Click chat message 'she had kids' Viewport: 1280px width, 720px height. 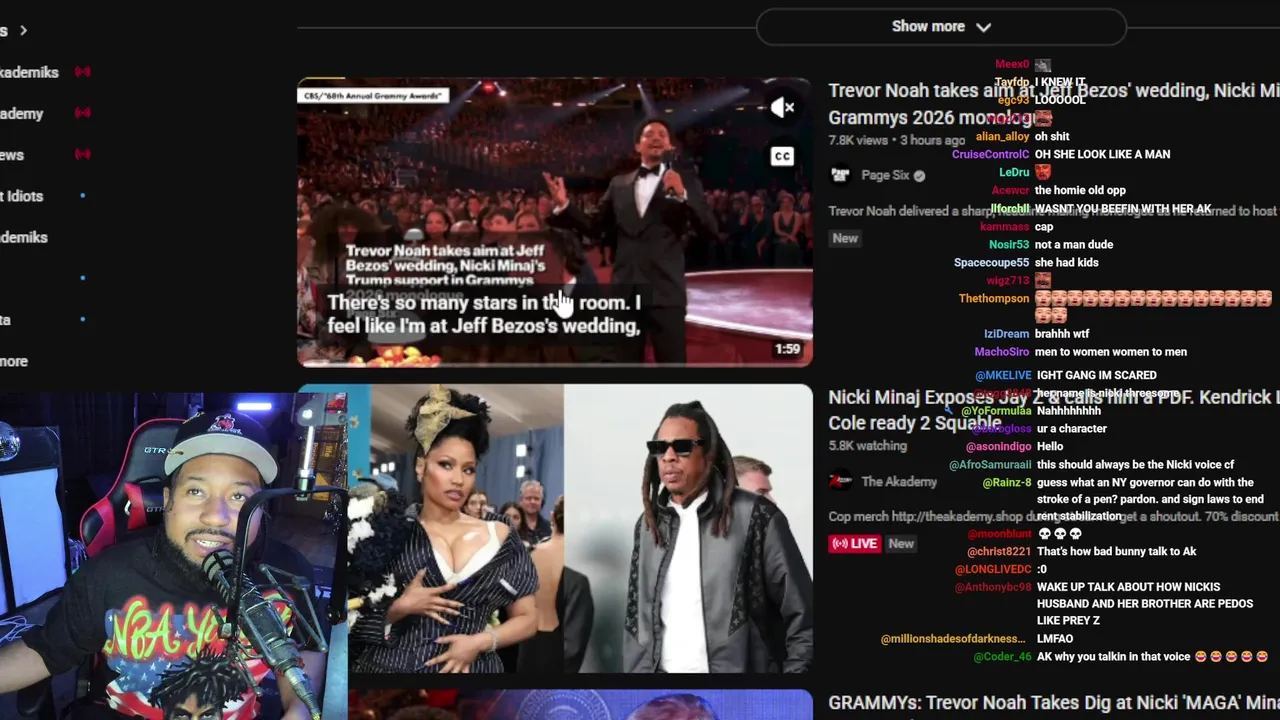click(1067, 263)
